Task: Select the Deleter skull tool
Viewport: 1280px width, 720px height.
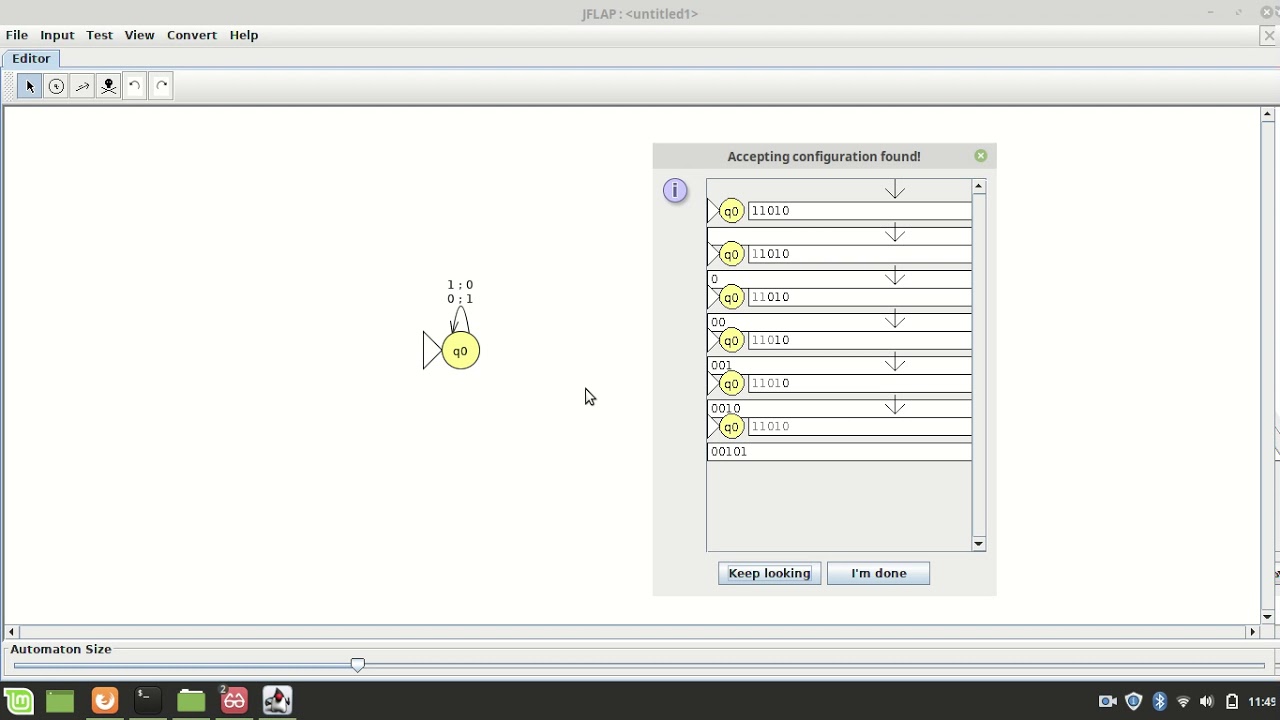Action: (x=108, y=86)
